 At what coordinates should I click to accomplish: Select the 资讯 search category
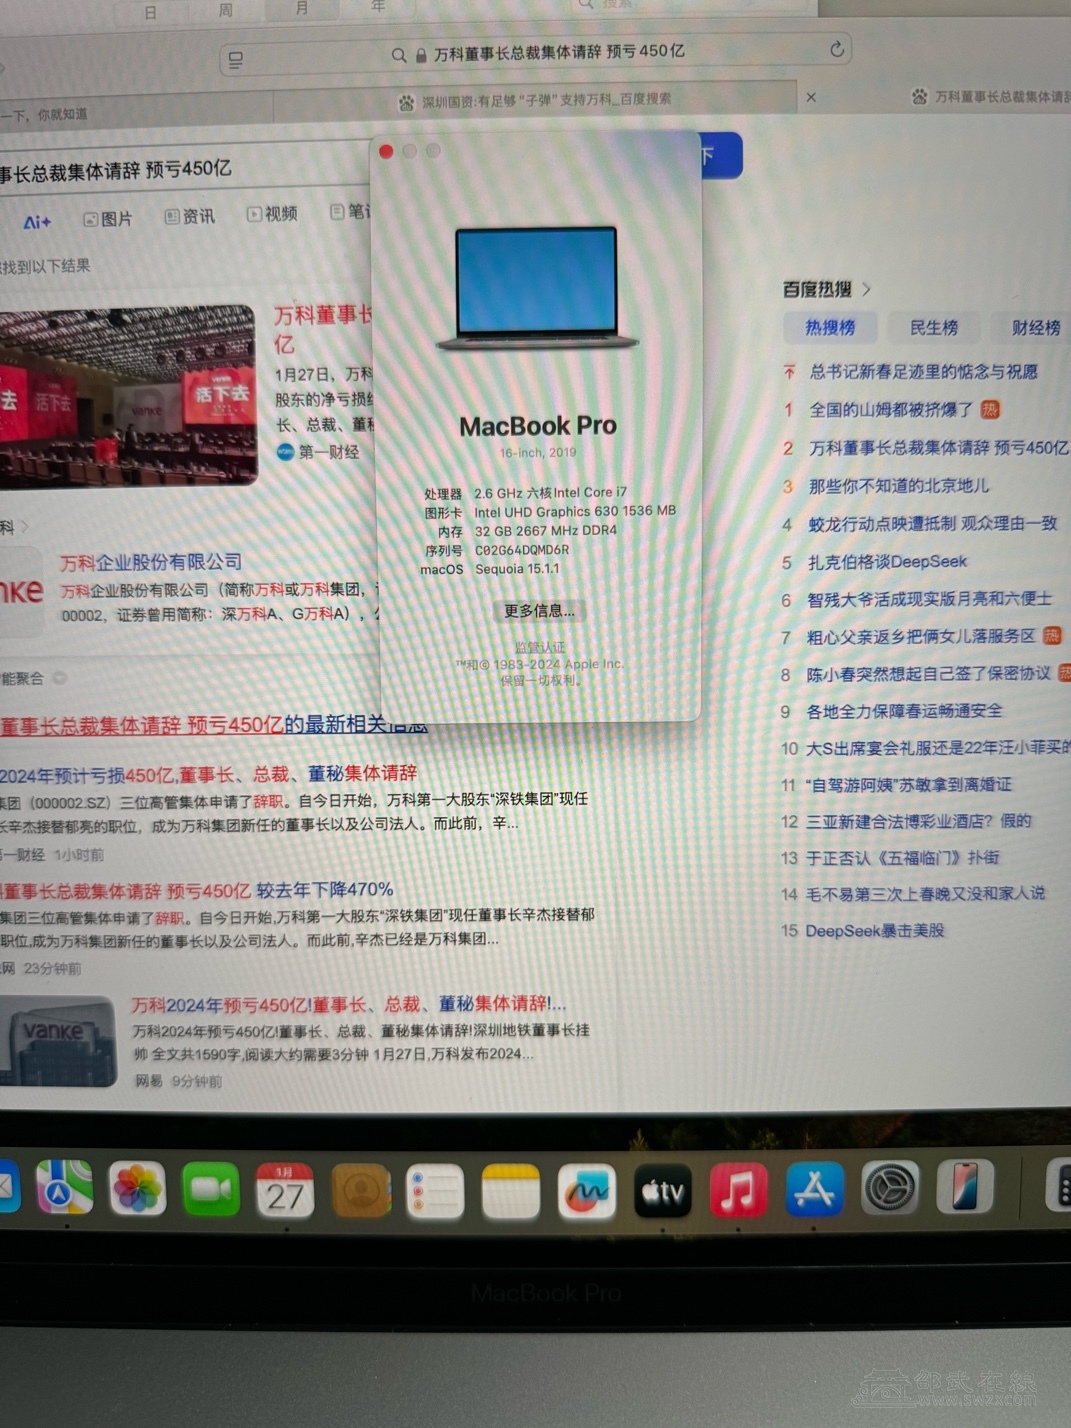(x=190, y=216)
